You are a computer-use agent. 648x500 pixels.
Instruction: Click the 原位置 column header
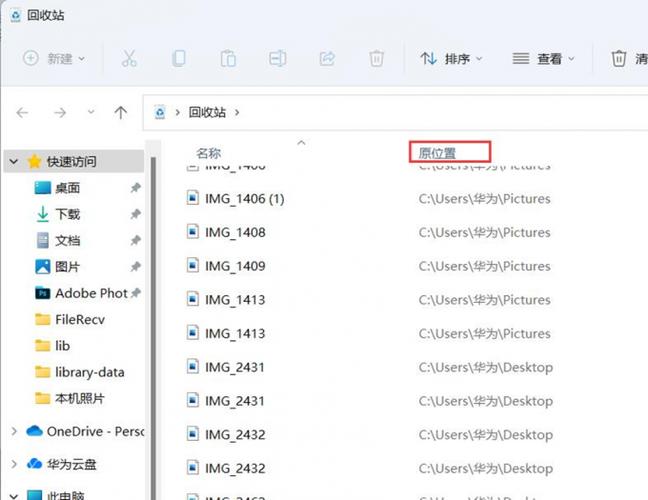coord(437,153)
